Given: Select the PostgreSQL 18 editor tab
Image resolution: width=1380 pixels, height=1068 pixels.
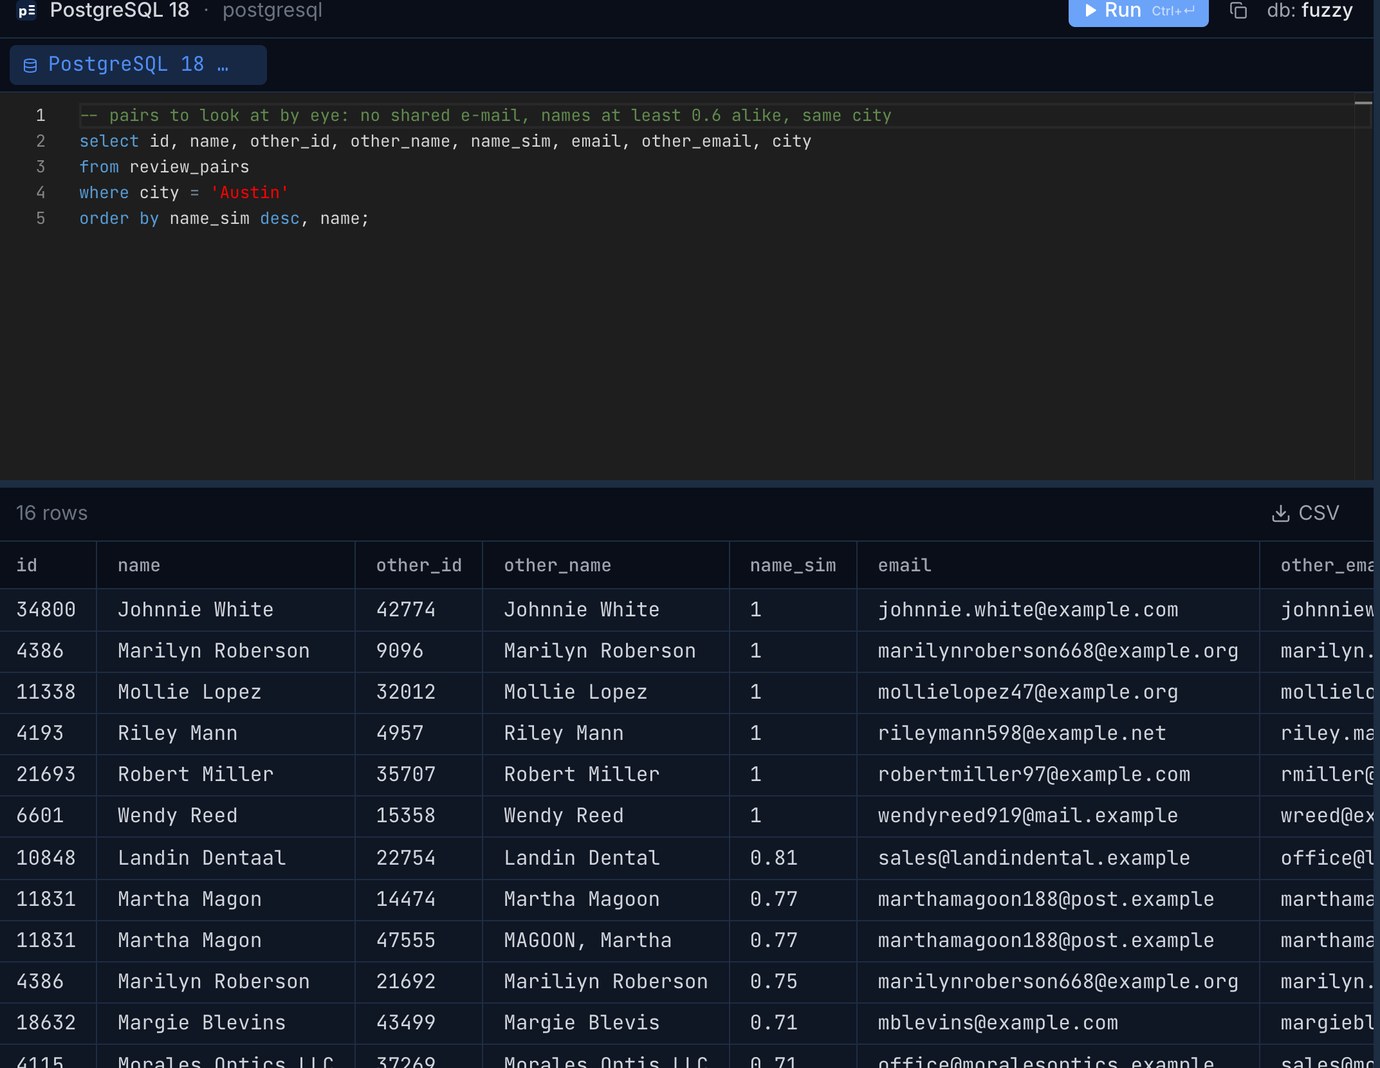Looking at the screenshot, I should pyautogui.click(x=138, y=65).
